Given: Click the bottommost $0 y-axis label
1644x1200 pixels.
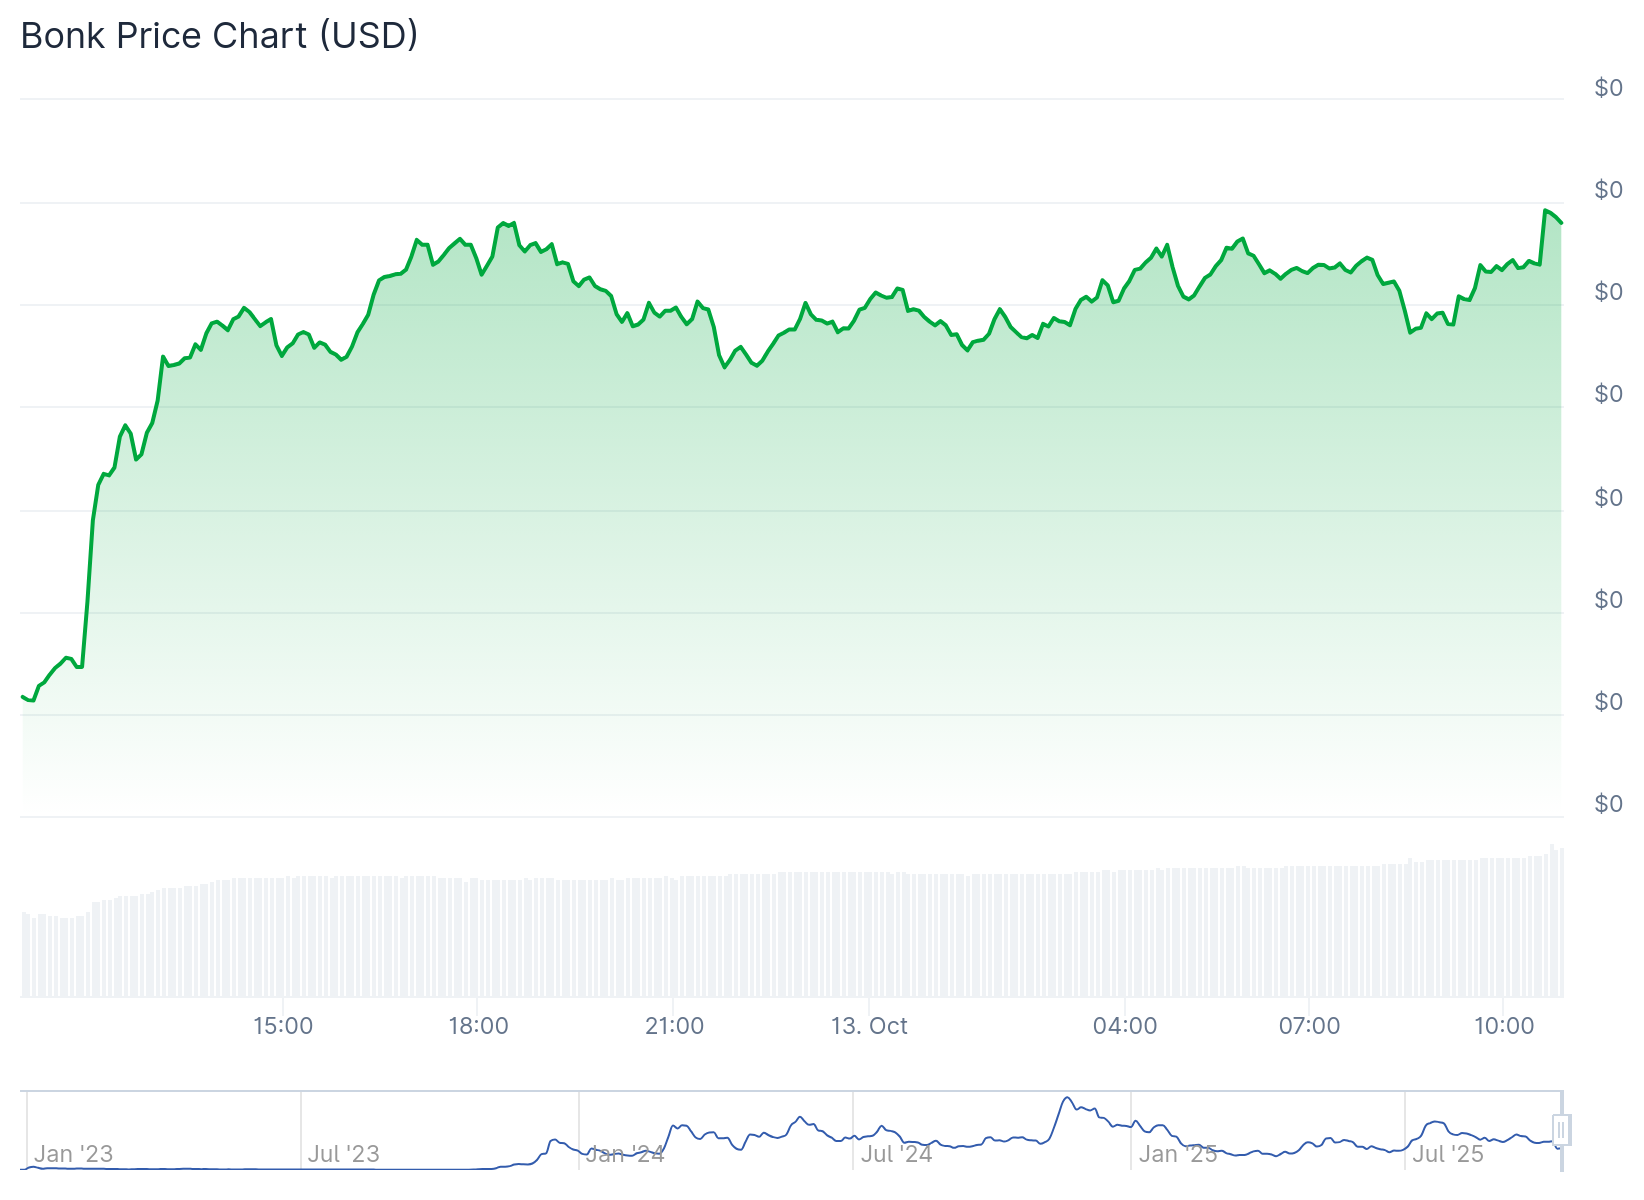Looking at the screenshot, I should click(1608, 804).
